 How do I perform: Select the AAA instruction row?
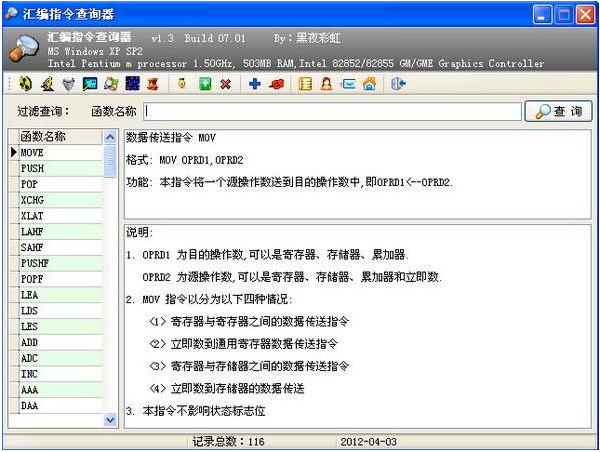coord(60,390)
